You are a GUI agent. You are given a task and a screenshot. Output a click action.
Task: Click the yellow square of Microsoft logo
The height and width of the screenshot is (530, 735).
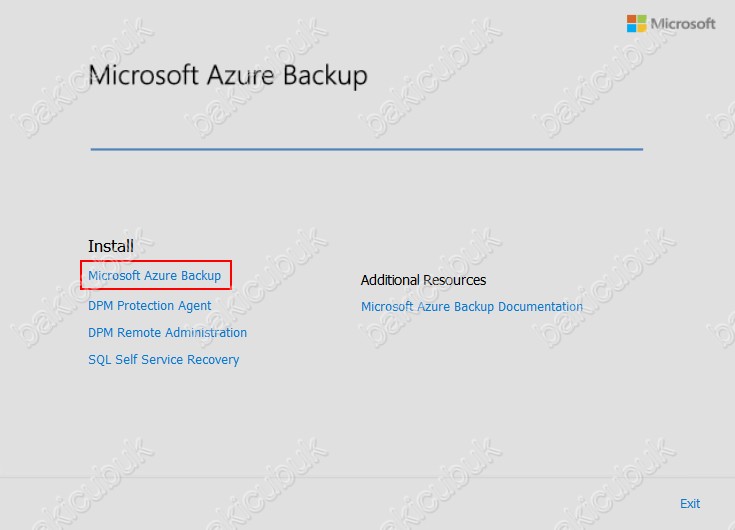tap(641, 28)
